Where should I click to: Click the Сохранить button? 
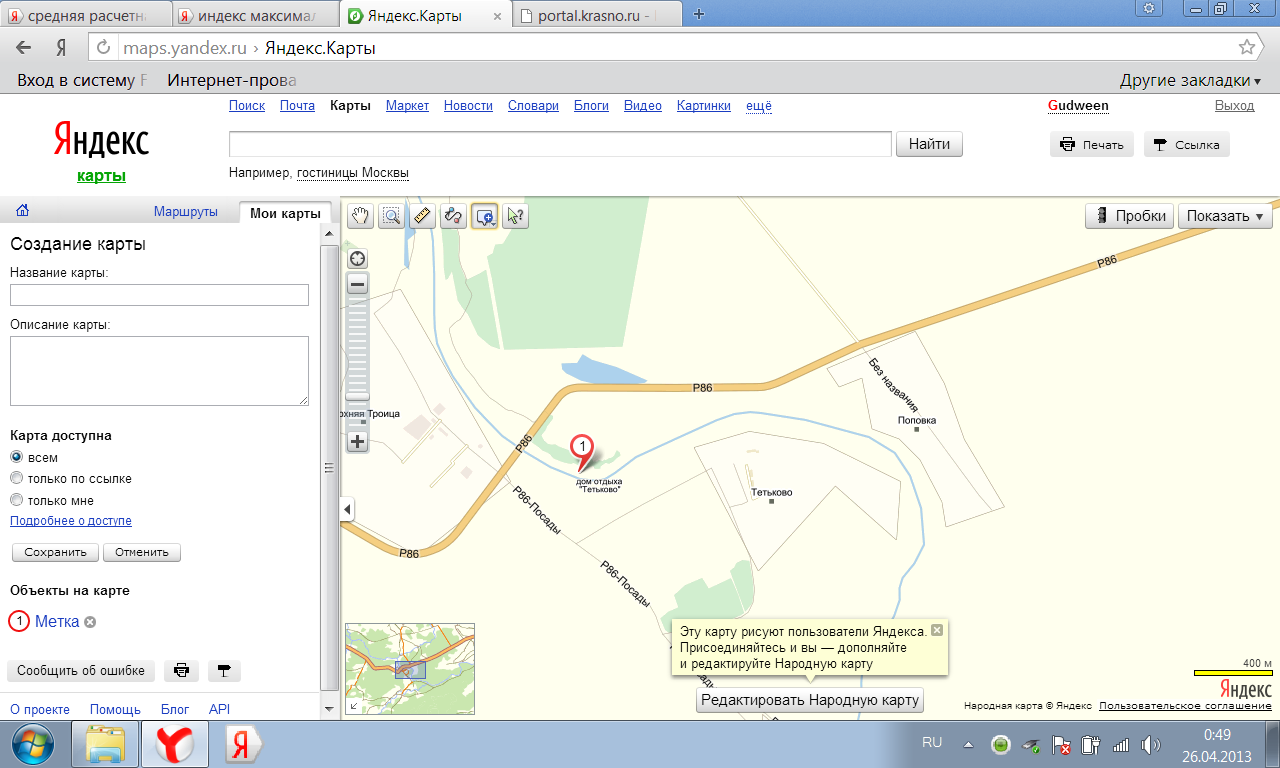point(55,552)
